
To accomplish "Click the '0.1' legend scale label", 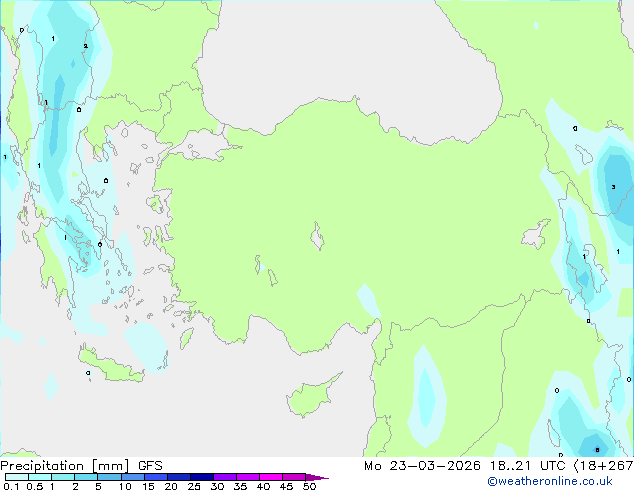I will click(11, 486).
